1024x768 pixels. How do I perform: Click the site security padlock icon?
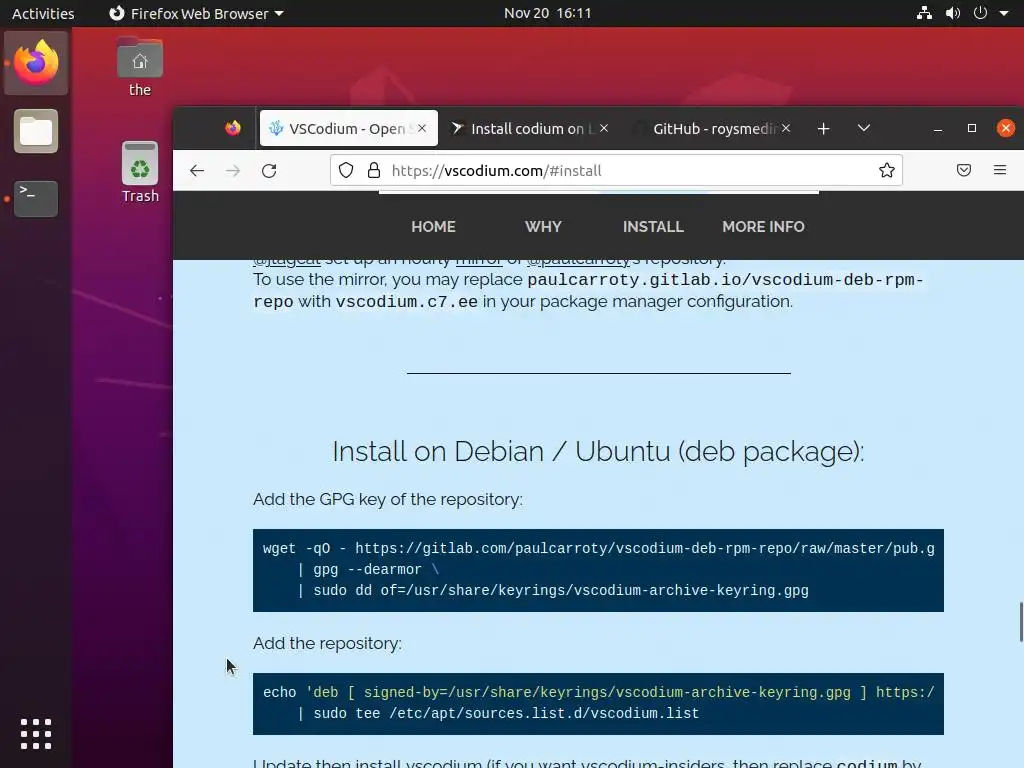(374, 170)
